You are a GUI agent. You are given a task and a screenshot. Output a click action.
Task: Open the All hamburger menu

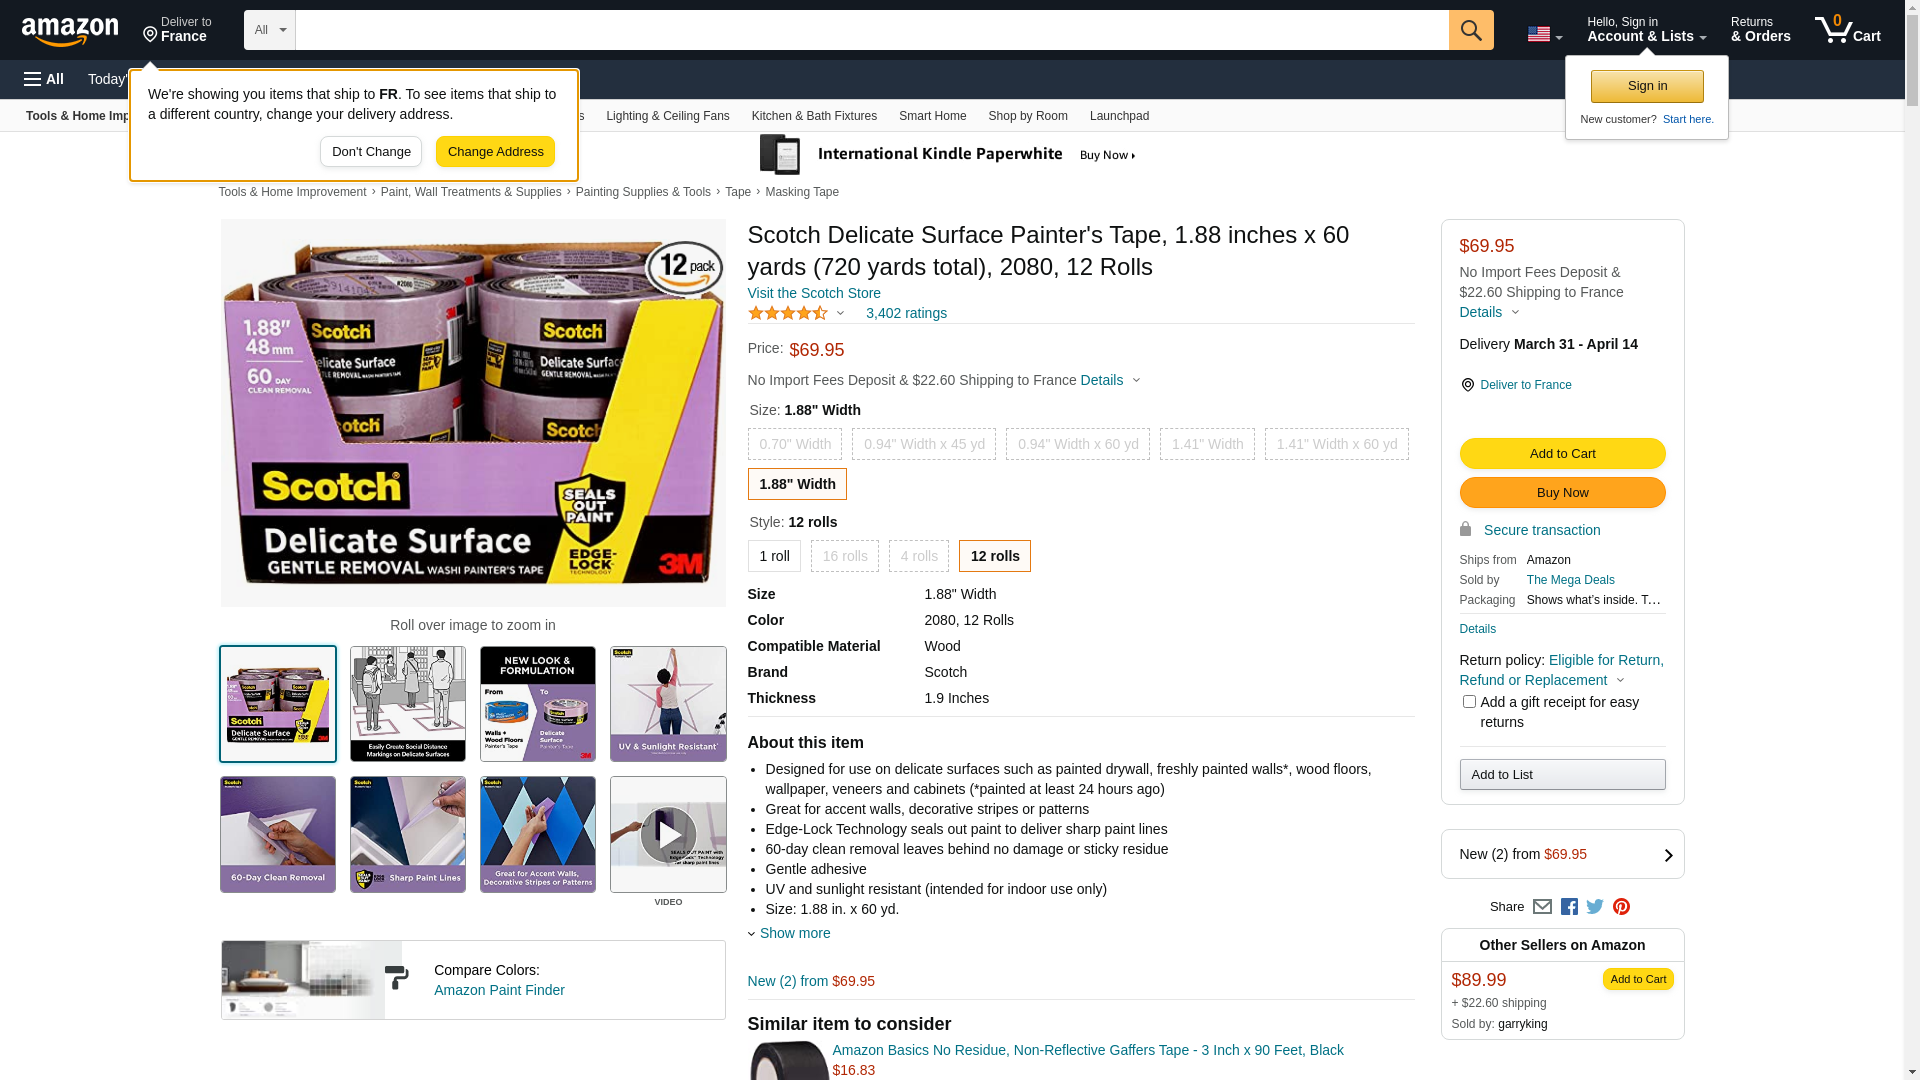coord(44,79)
